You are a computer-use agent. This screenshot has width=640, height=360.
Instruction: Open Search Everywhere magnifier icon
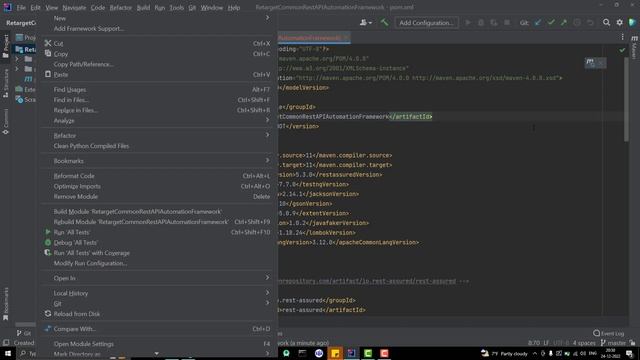coord(607,22)
